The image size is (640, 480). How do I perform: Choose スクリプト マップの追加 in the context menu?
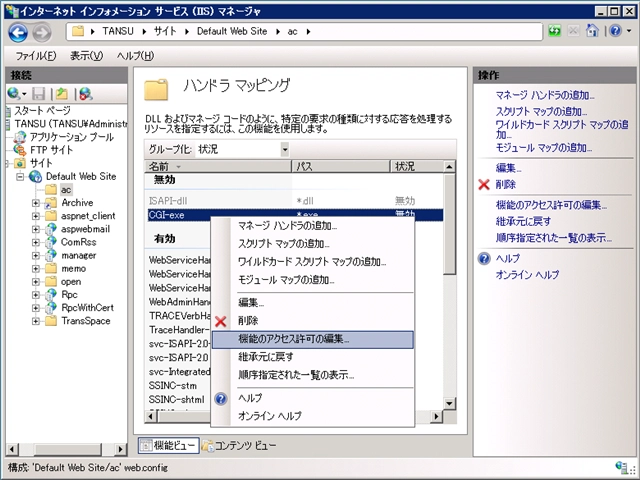[313, 244]
